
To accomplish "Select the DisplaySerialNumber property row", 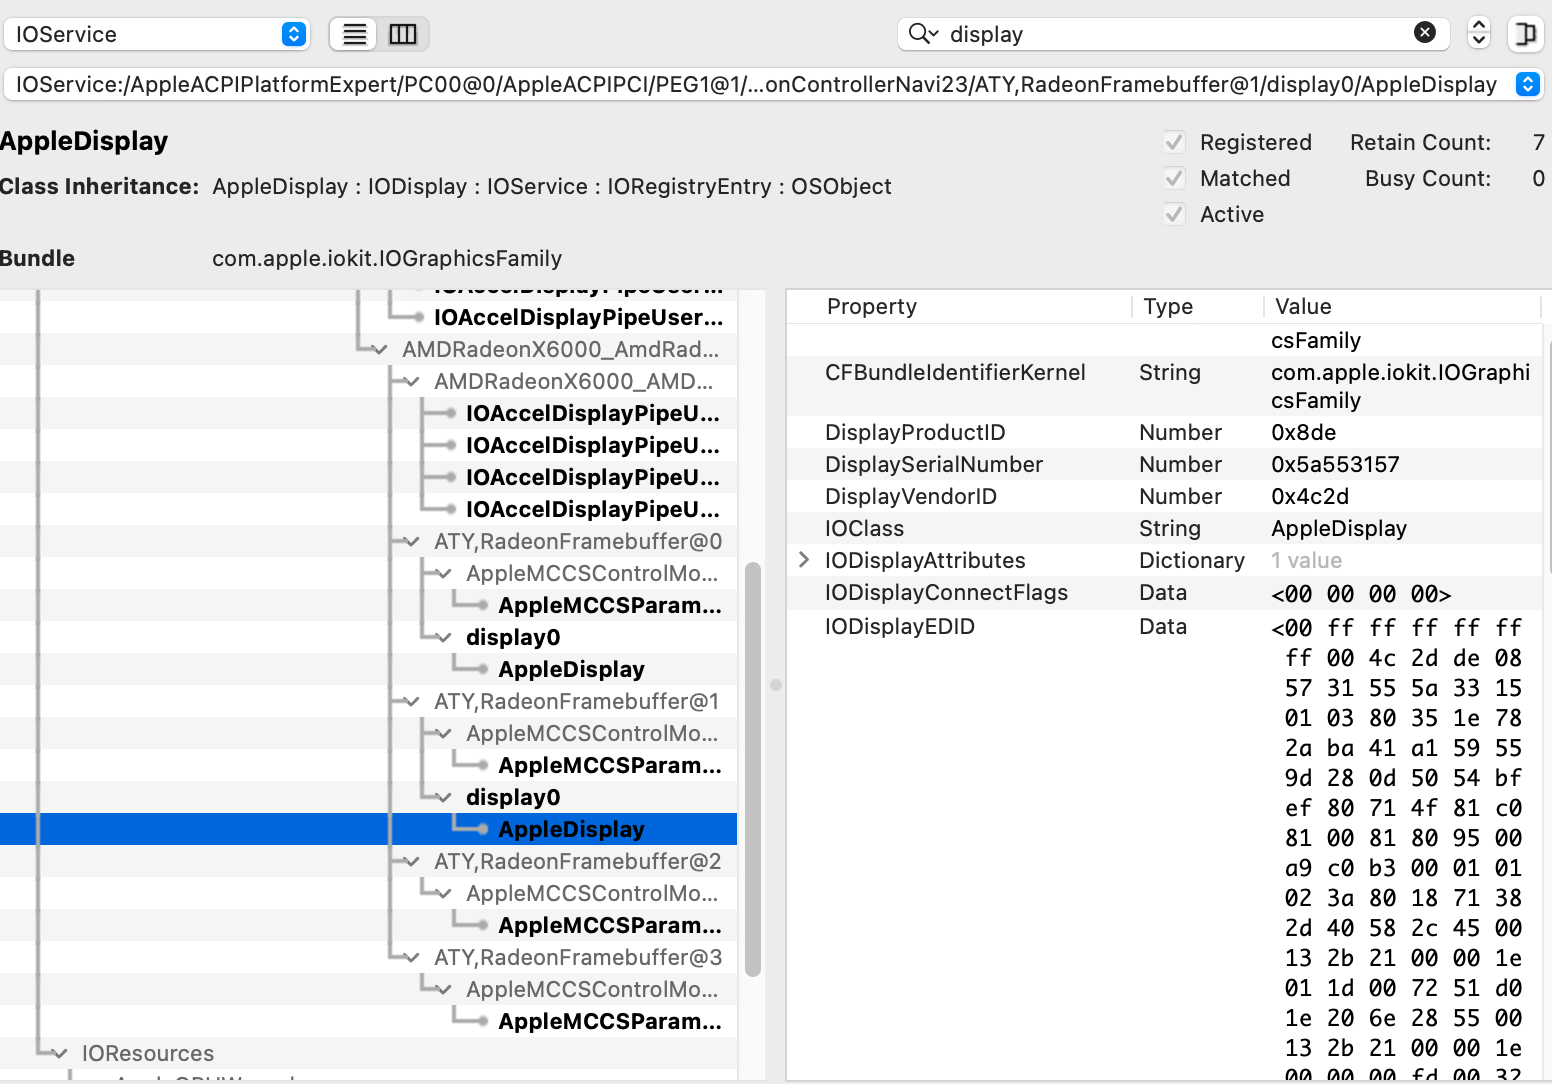I will click(x=1164, y=464).
